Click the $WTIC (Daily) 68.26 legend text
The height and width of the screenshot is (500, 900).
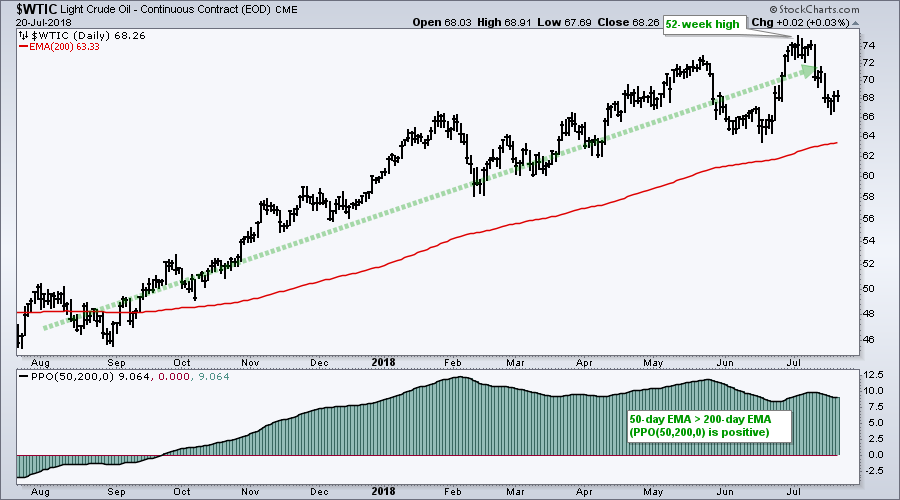tap(88, 36)
